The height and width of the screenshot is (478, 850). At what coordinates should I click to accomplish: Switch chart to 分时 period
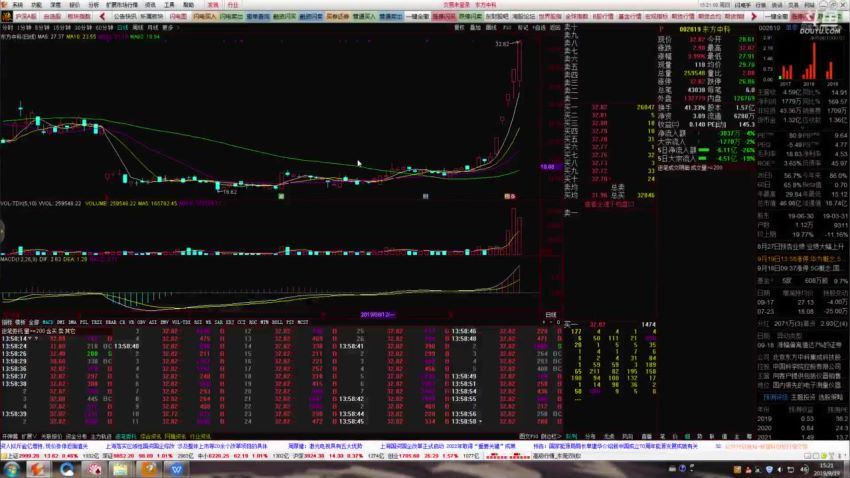click(x=7, y=27)
